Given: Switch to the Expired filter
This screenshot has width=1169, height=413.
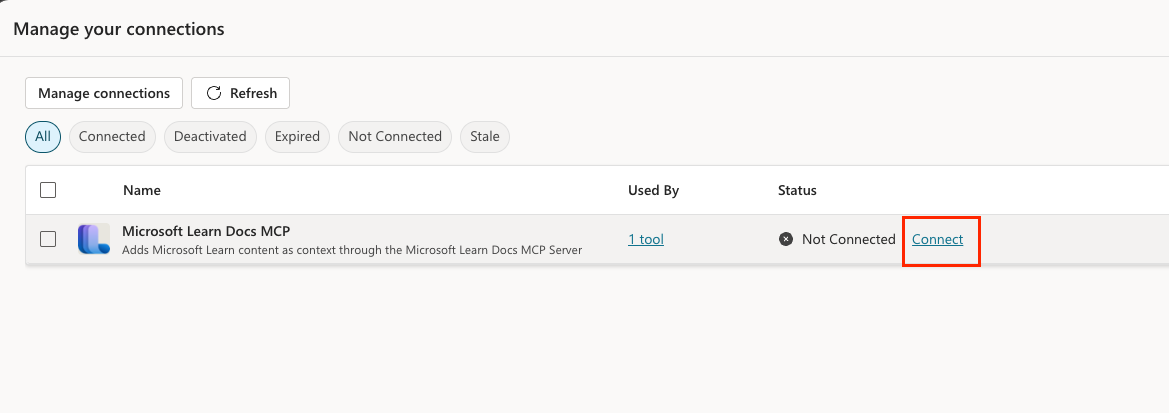Looking at the screenshot, I should pos(297,137).
